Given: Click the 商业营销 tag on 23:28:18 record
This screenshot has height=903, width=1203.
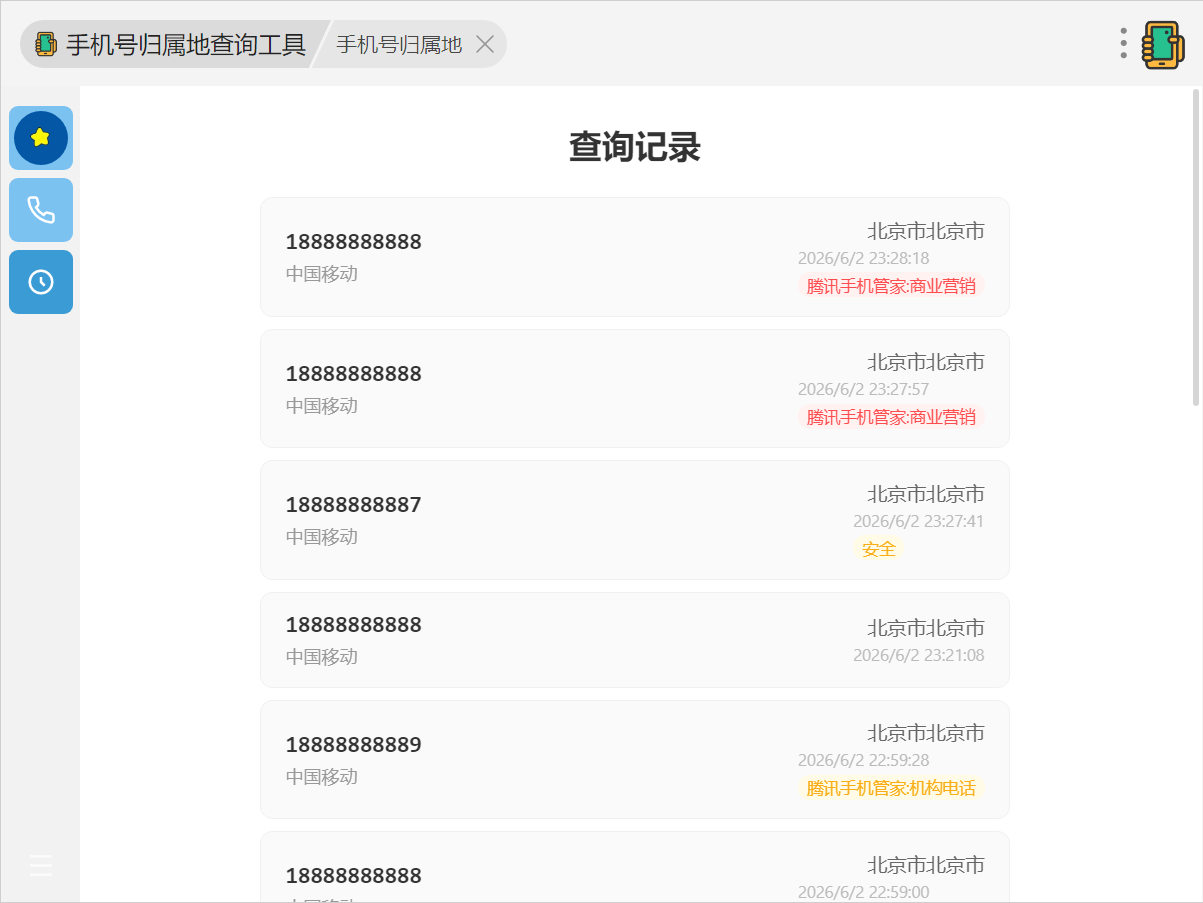Looking at the screenshot, I should [x=891, y=286].
